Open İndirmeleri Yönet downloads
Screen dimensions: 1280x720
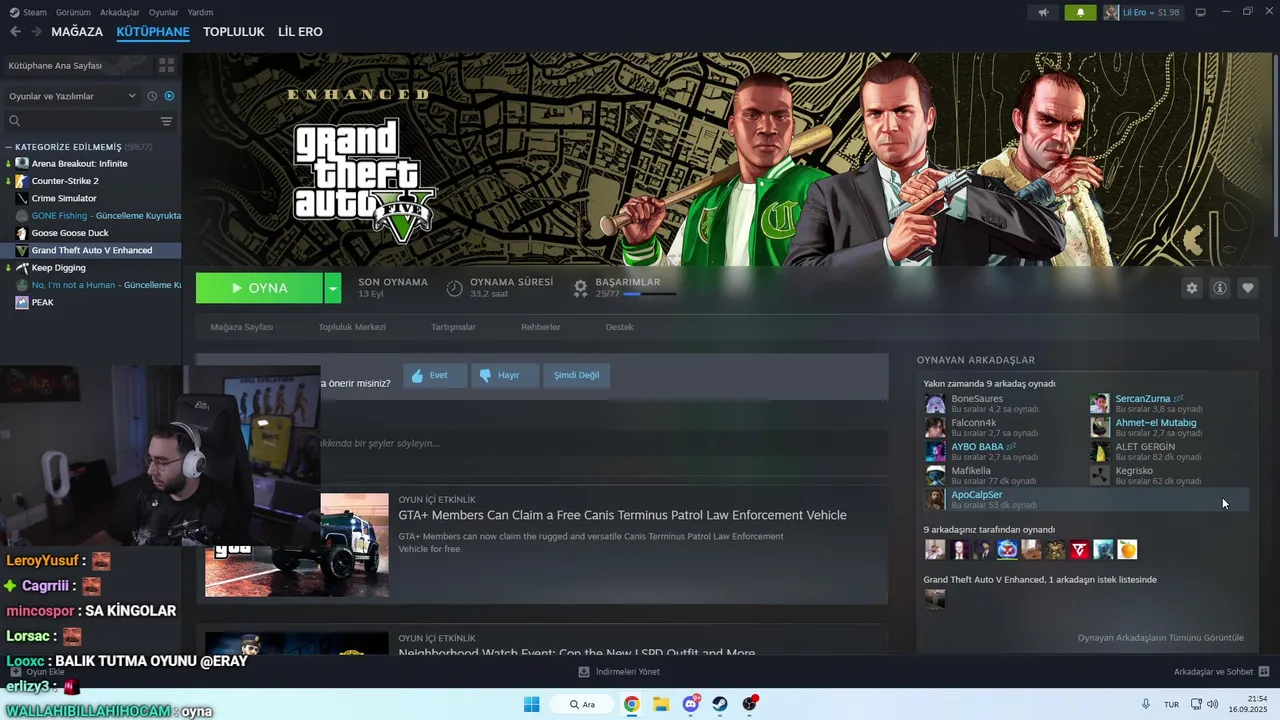tap(620, 672)
